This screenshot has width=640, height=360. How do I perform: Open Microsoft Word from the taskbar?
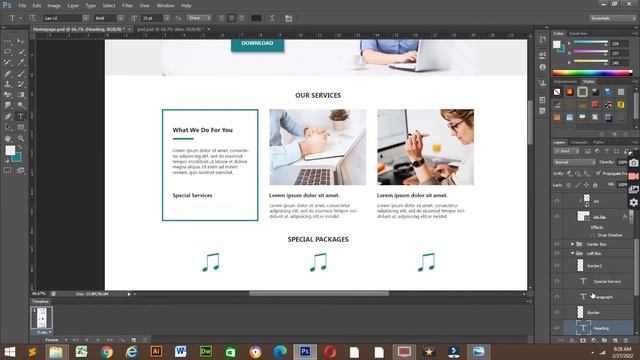[181, 352]
